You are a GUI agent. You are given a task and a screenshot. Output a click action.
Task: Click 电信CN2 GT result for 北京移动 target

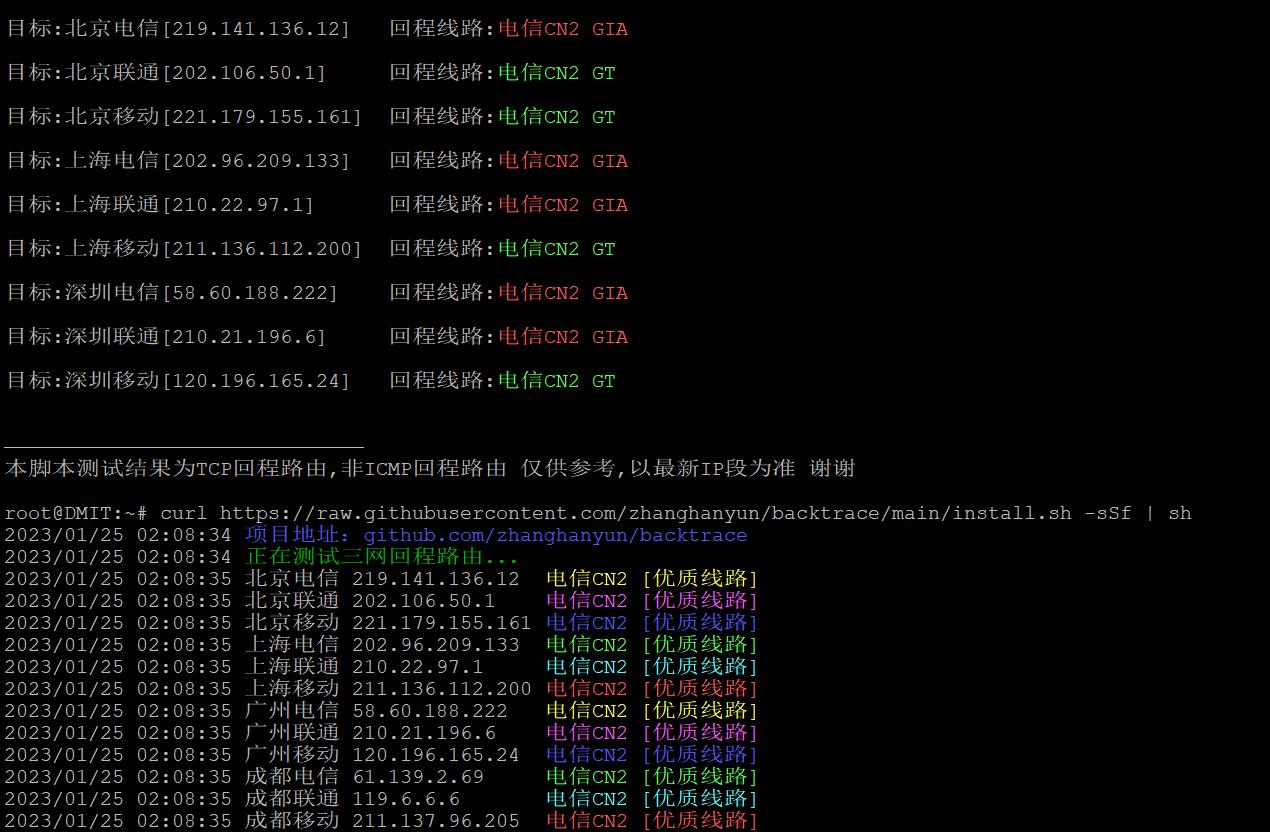tap(557, 117)
